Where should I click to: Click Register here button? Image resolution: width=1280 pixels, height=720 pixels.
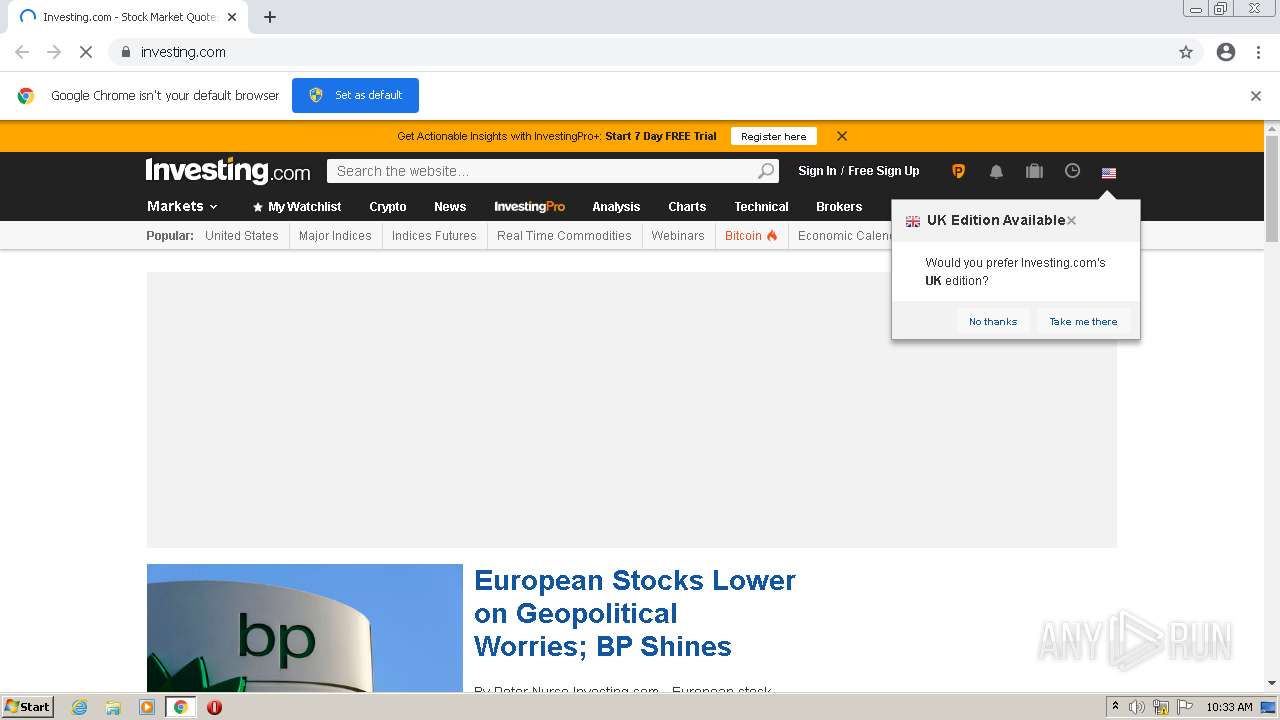pos(774,136)
